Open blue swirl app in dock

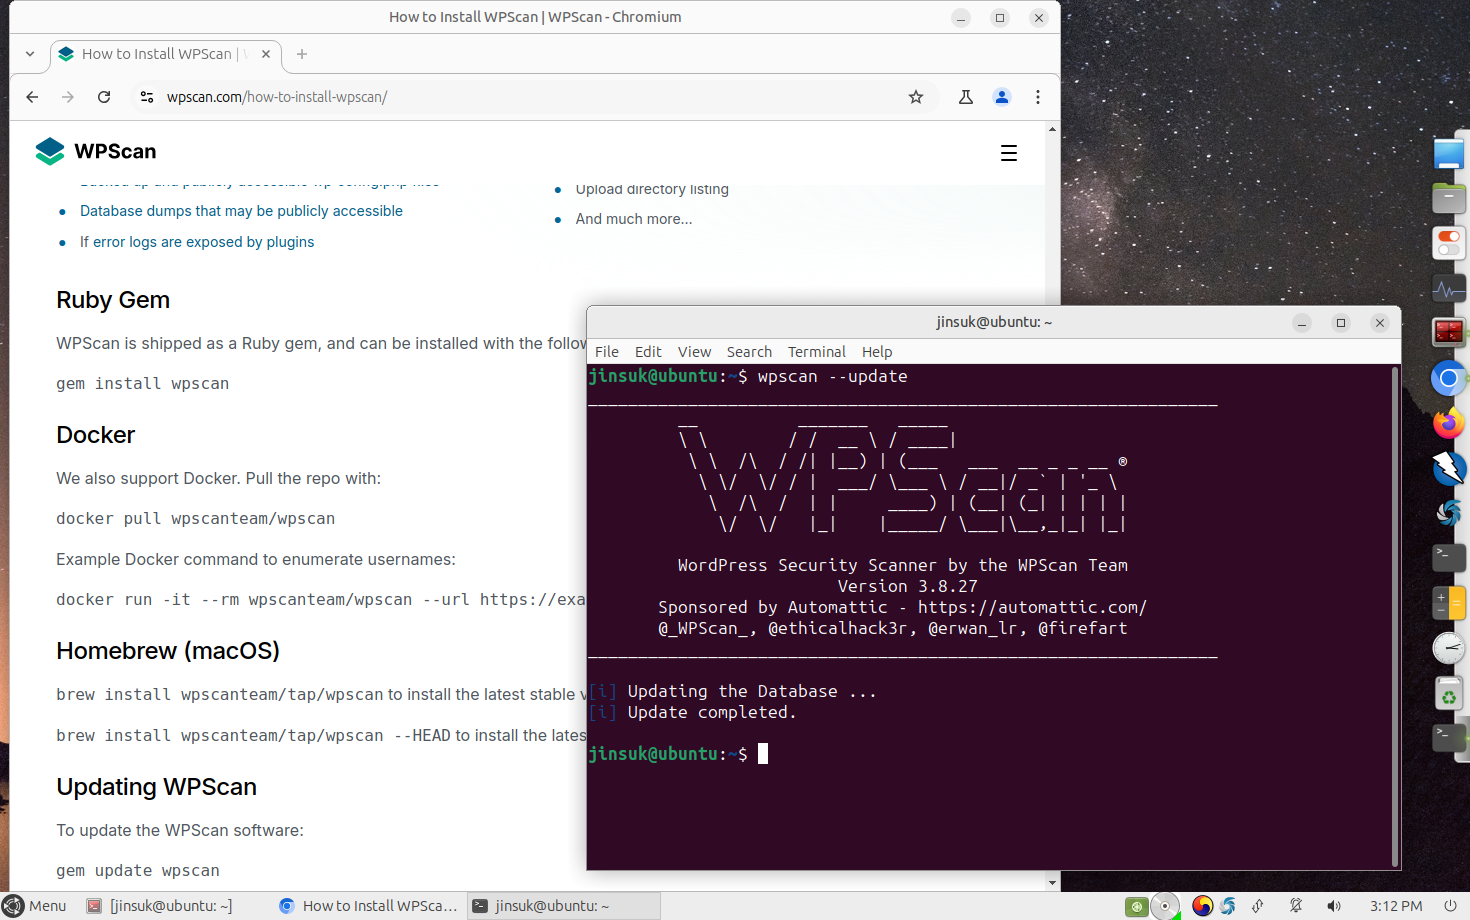click(x=1448, y=512)
